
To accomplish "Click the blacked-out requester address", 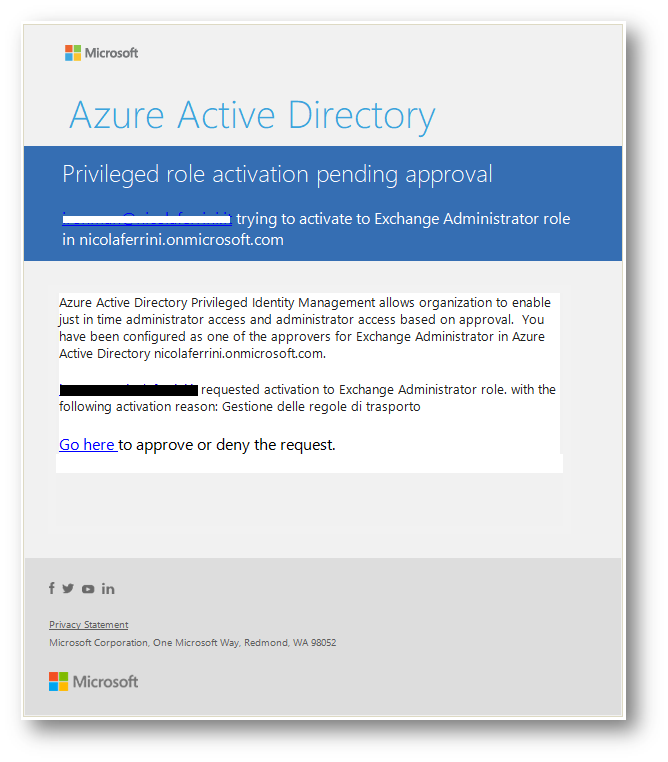I will pos(128,390).
